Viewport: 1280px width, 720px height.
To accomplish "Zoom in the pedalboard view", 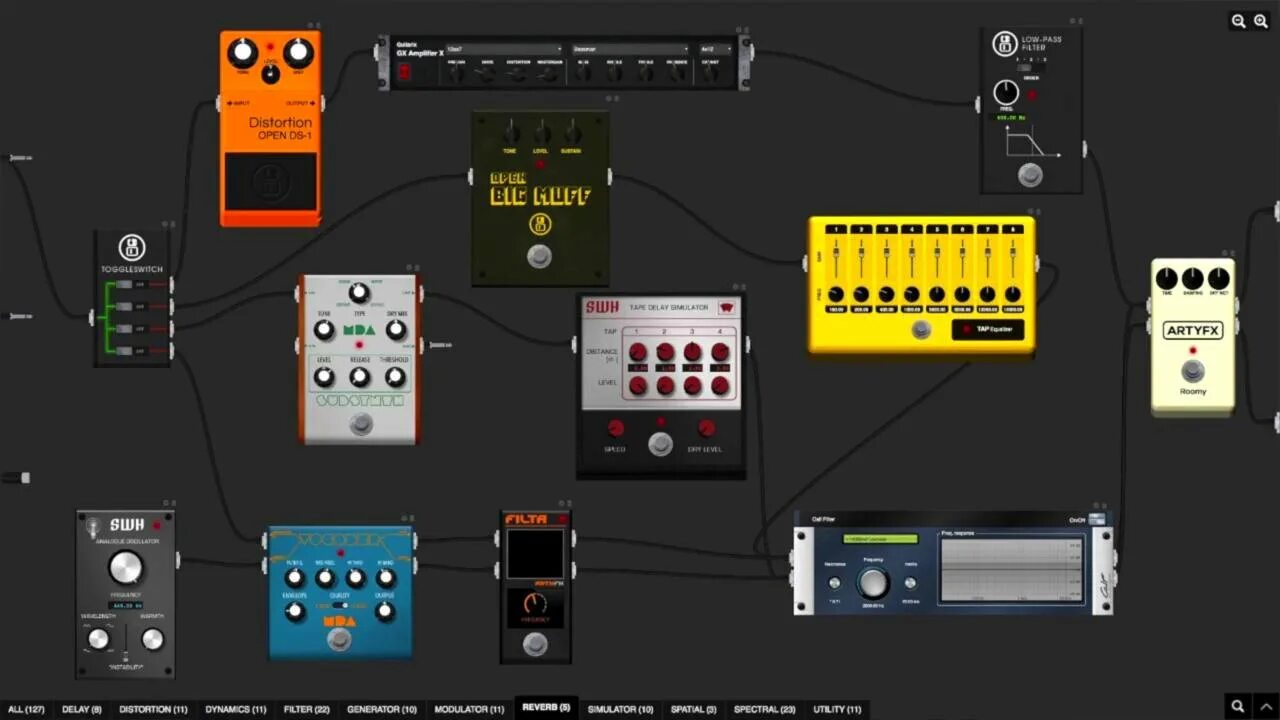I will pos(1261,21).
